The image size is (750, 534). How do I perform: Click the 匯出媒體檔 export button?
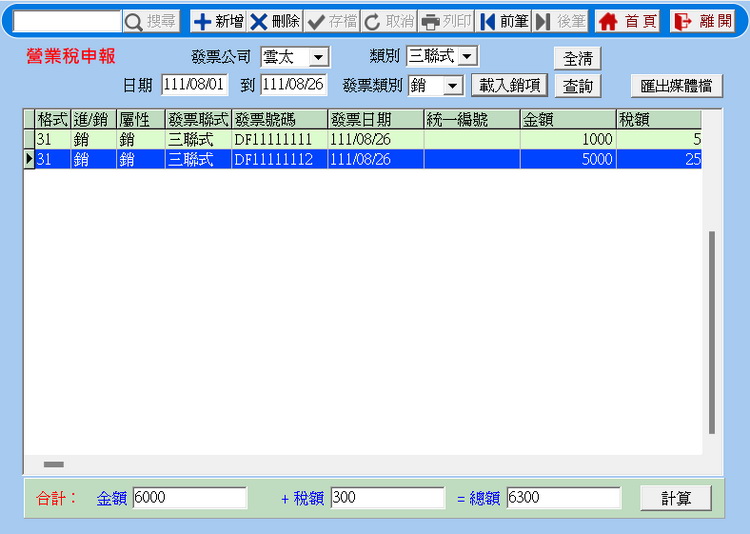click(x=676, y=86)
